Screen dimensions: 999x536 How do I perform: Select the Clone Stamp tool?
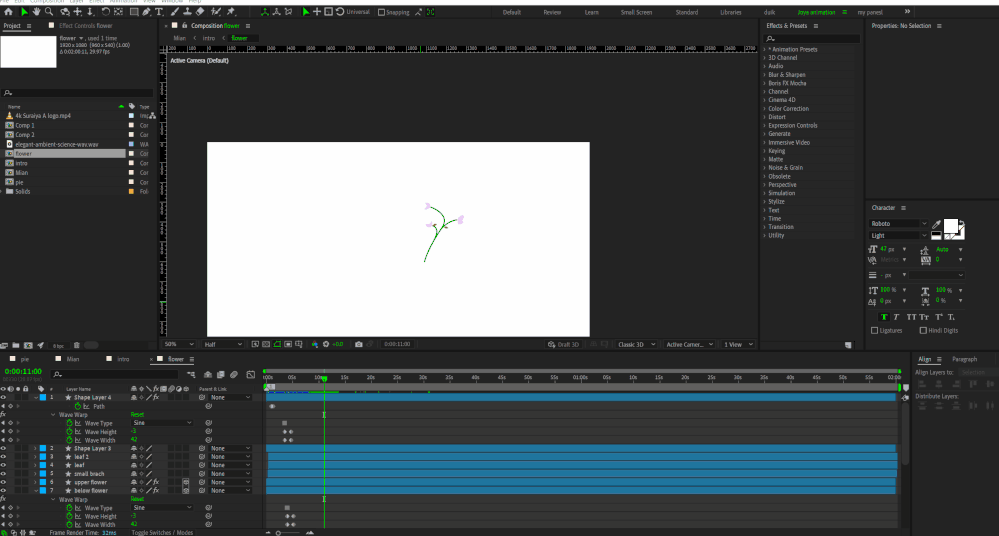pos(187,11)
